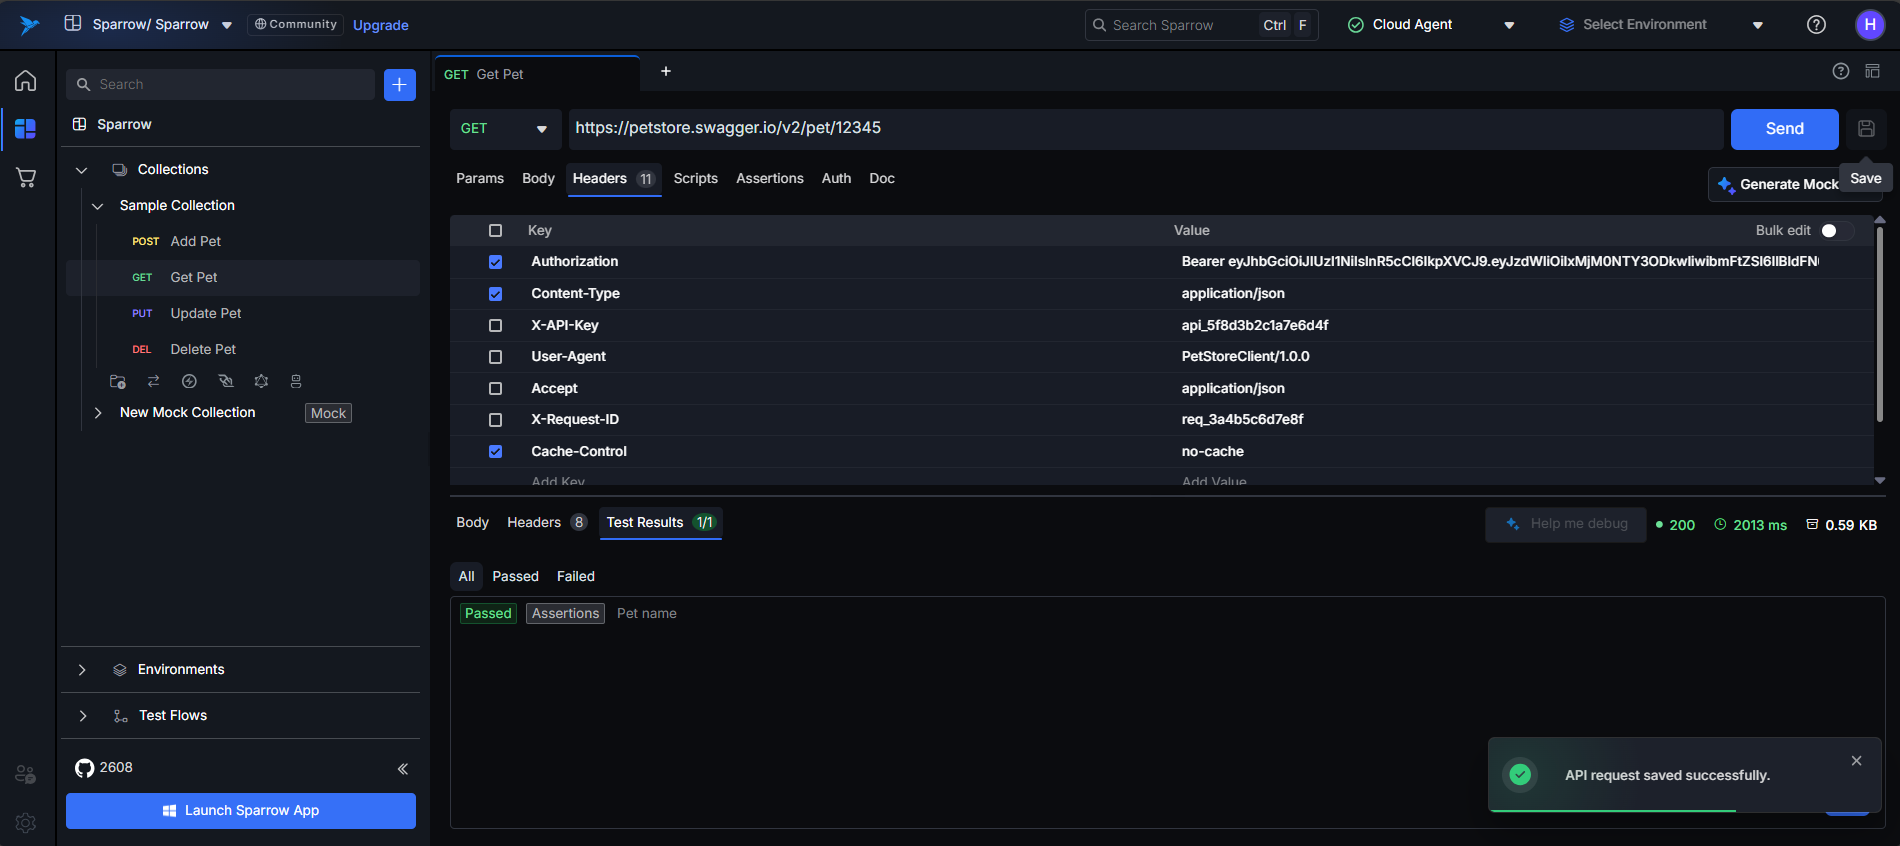Toggle the Bulk edit switch
1900x846 pixels.
pos(1834,231)
